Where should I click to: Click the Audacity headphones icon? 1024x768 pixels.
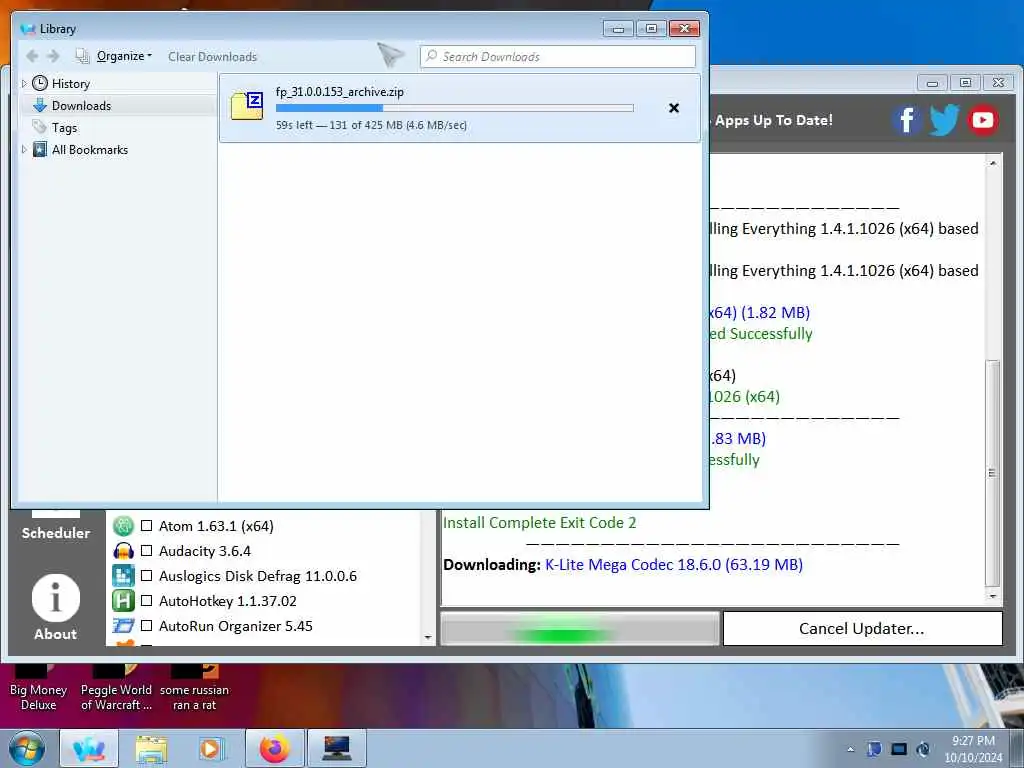click(123, 551)
